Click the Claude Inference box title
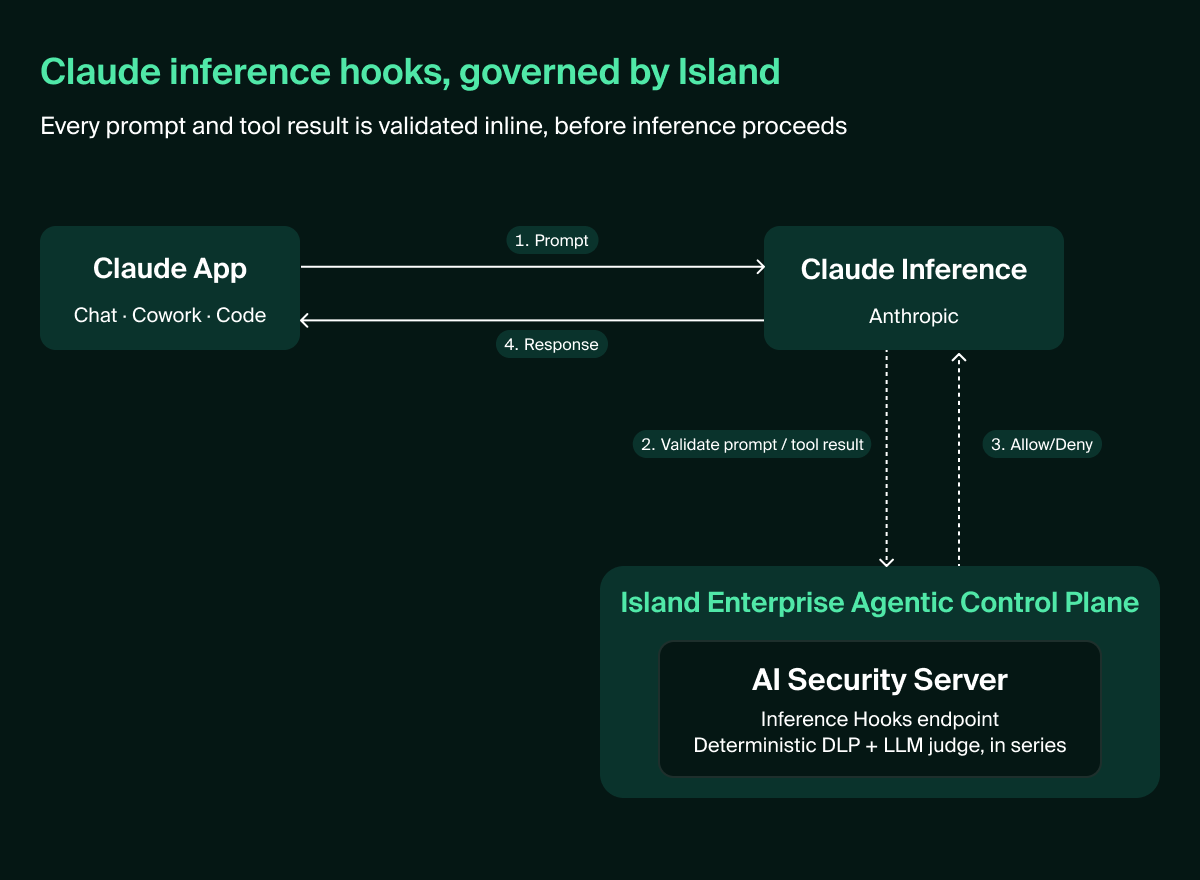The image size is (1200, 880). pos(914,269)
